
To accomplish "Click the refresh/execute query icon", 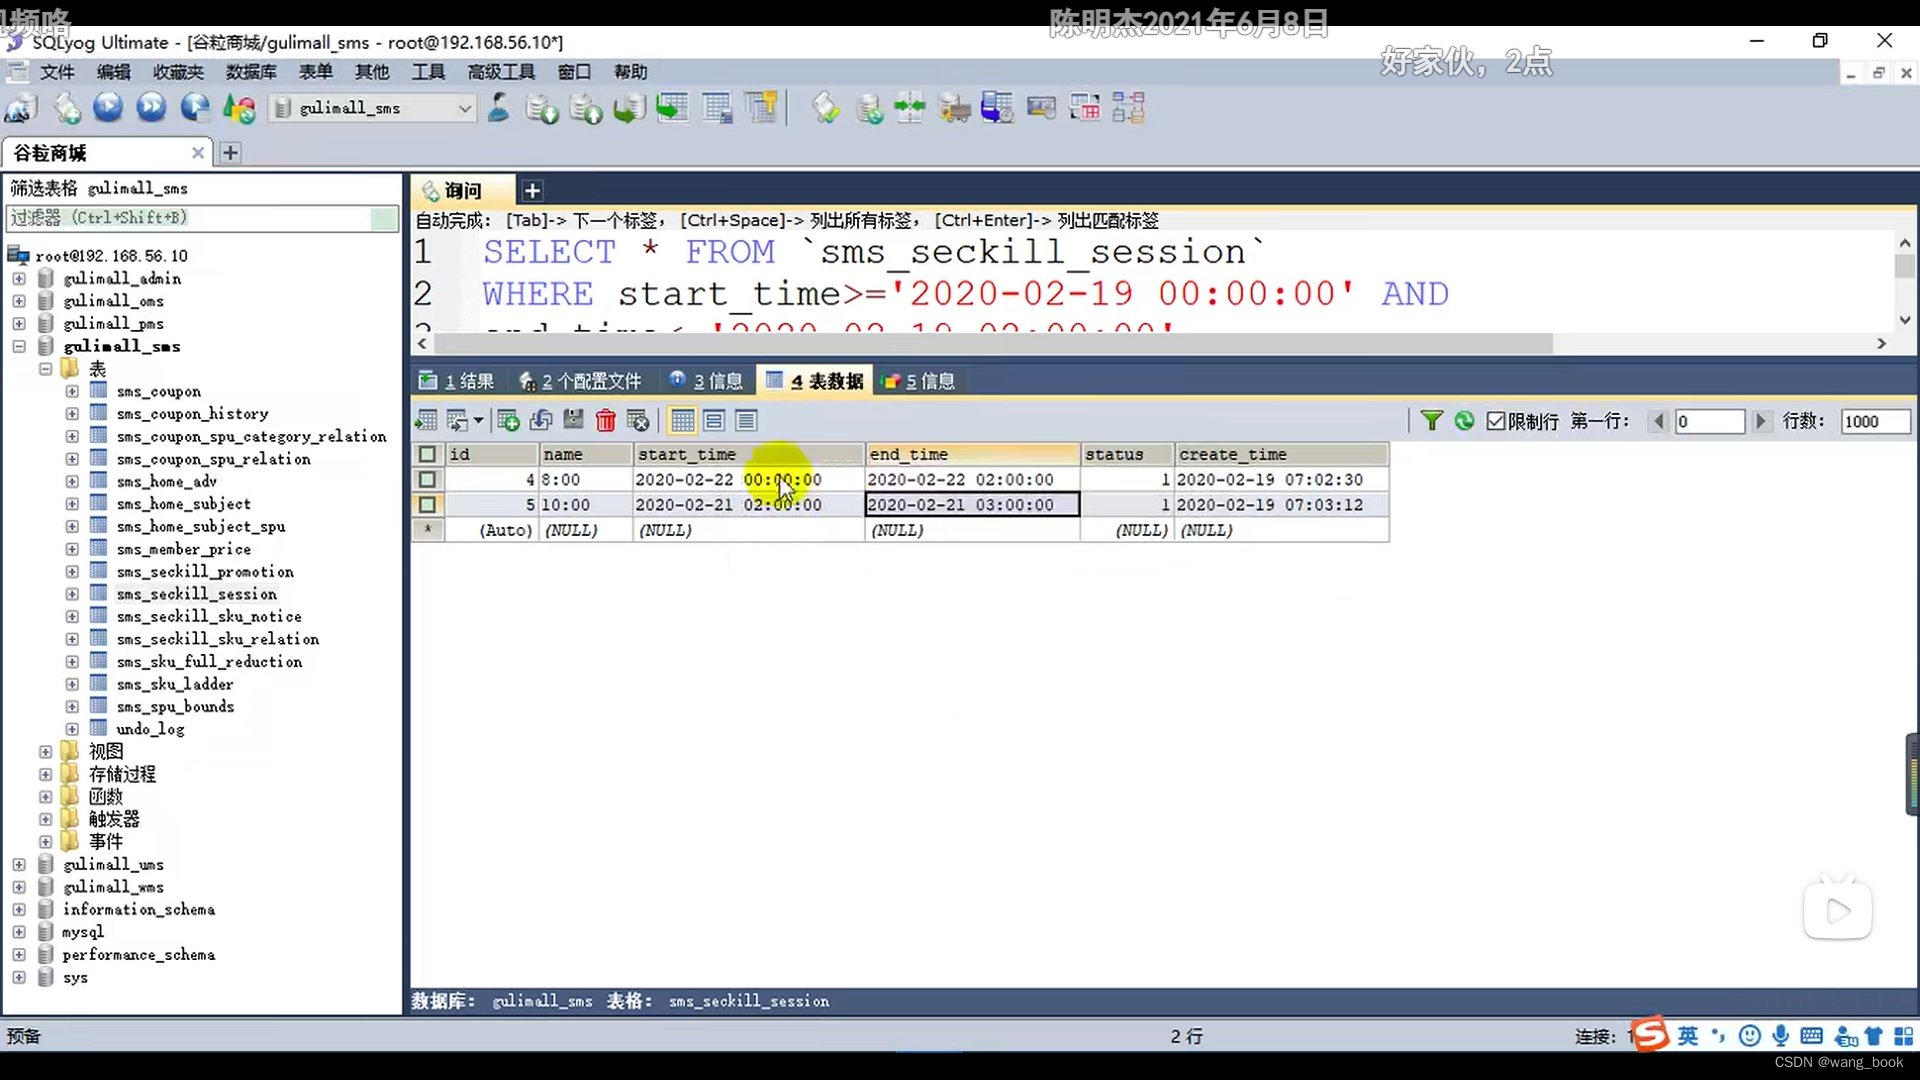I will pos(1462,419).
